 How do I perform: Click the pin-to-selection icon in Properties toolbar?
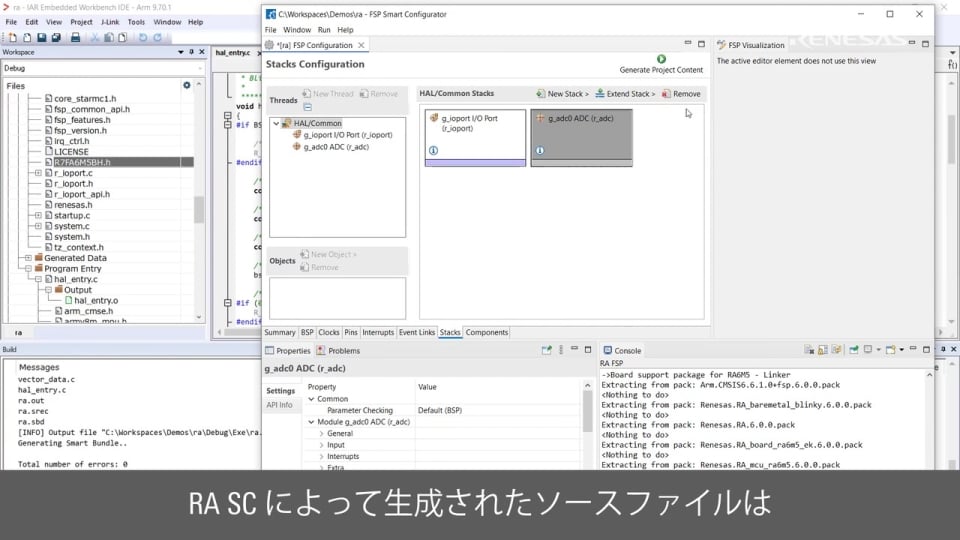coord(547,350)
